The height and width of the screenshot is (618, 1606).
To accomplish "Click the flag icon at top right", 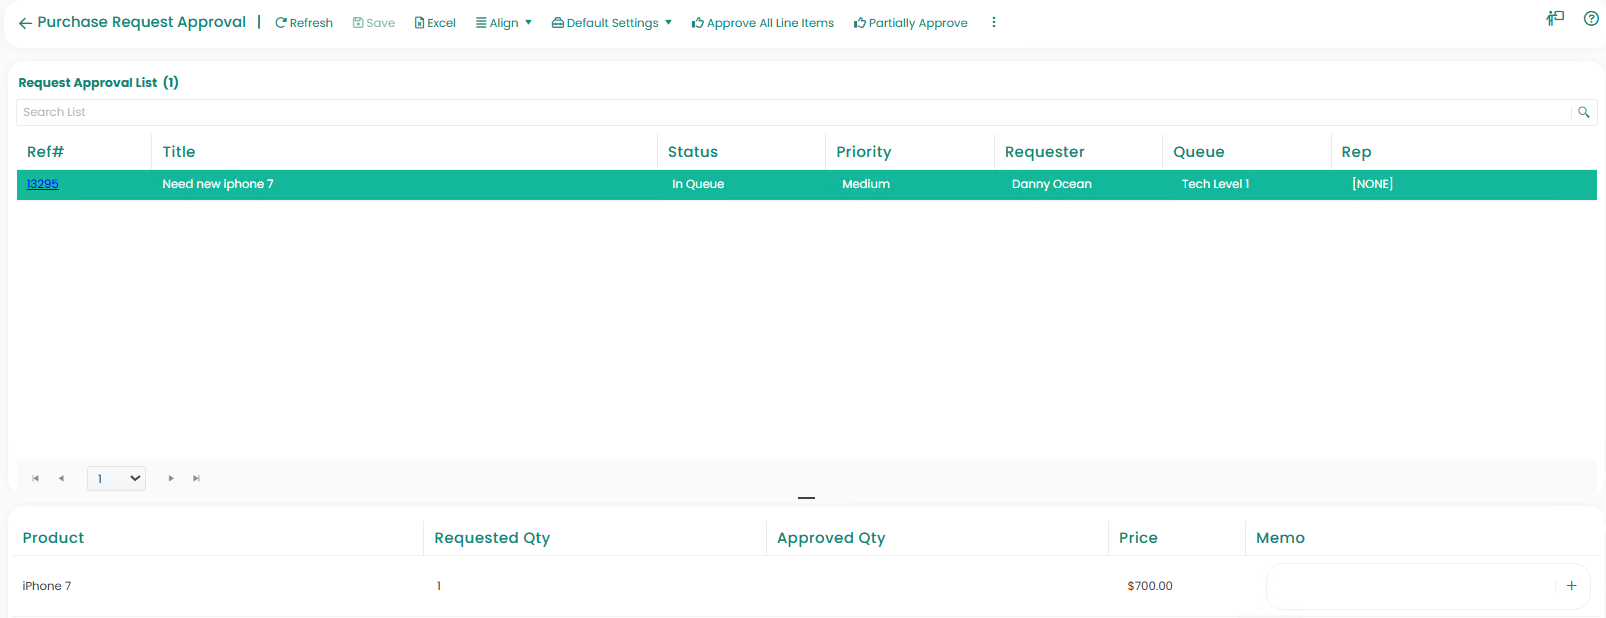I will (1555, 18).
